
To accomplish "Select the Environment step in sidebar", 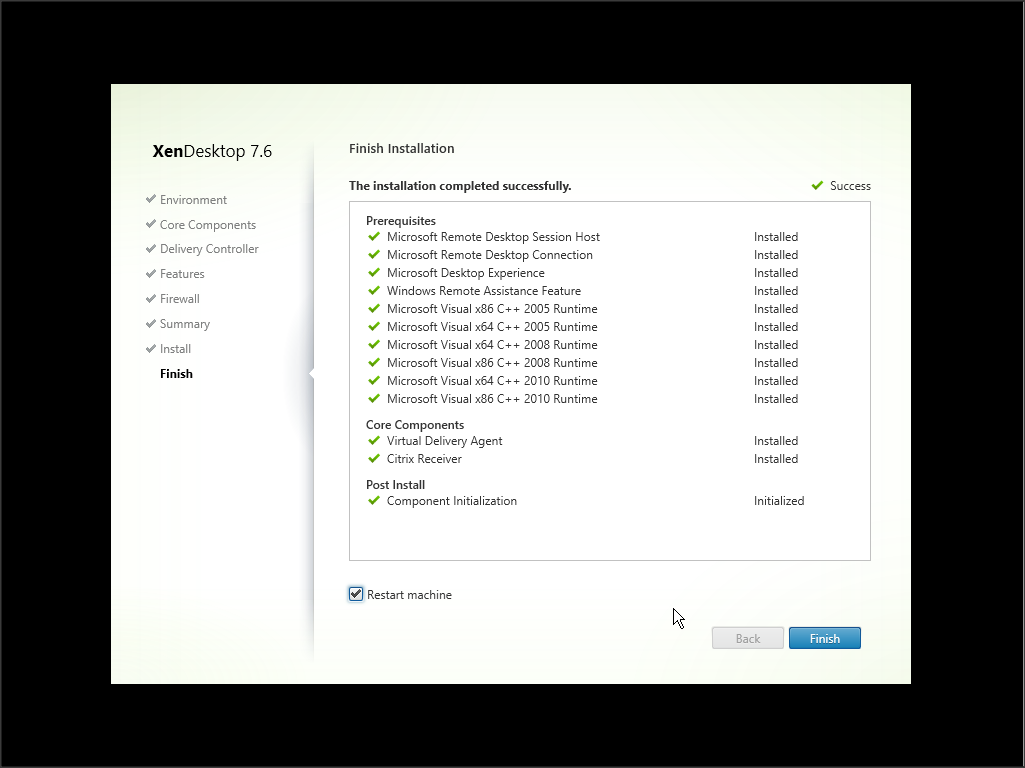I will coord(193,200).
